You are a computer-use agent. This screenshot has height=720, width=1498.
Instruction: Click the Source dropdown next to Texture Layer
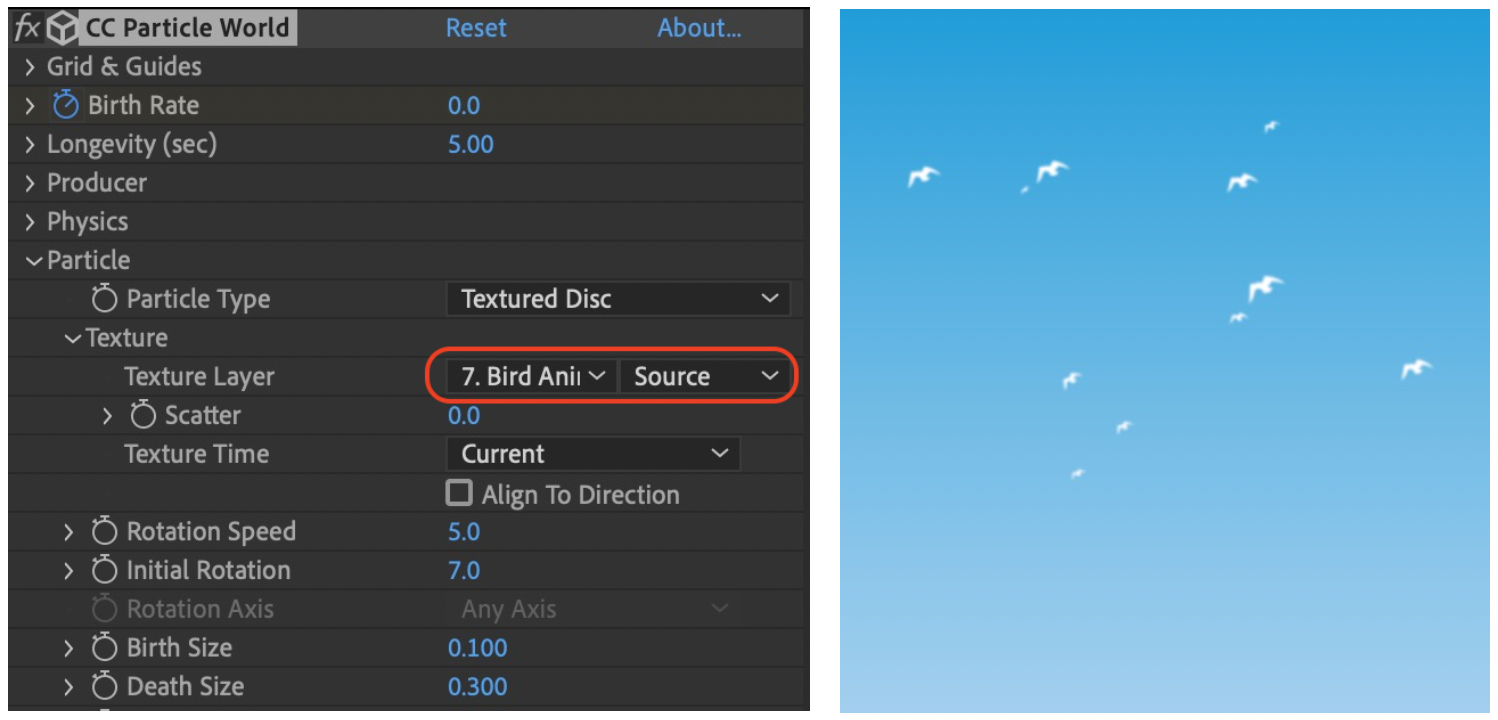tap(704, 376)
